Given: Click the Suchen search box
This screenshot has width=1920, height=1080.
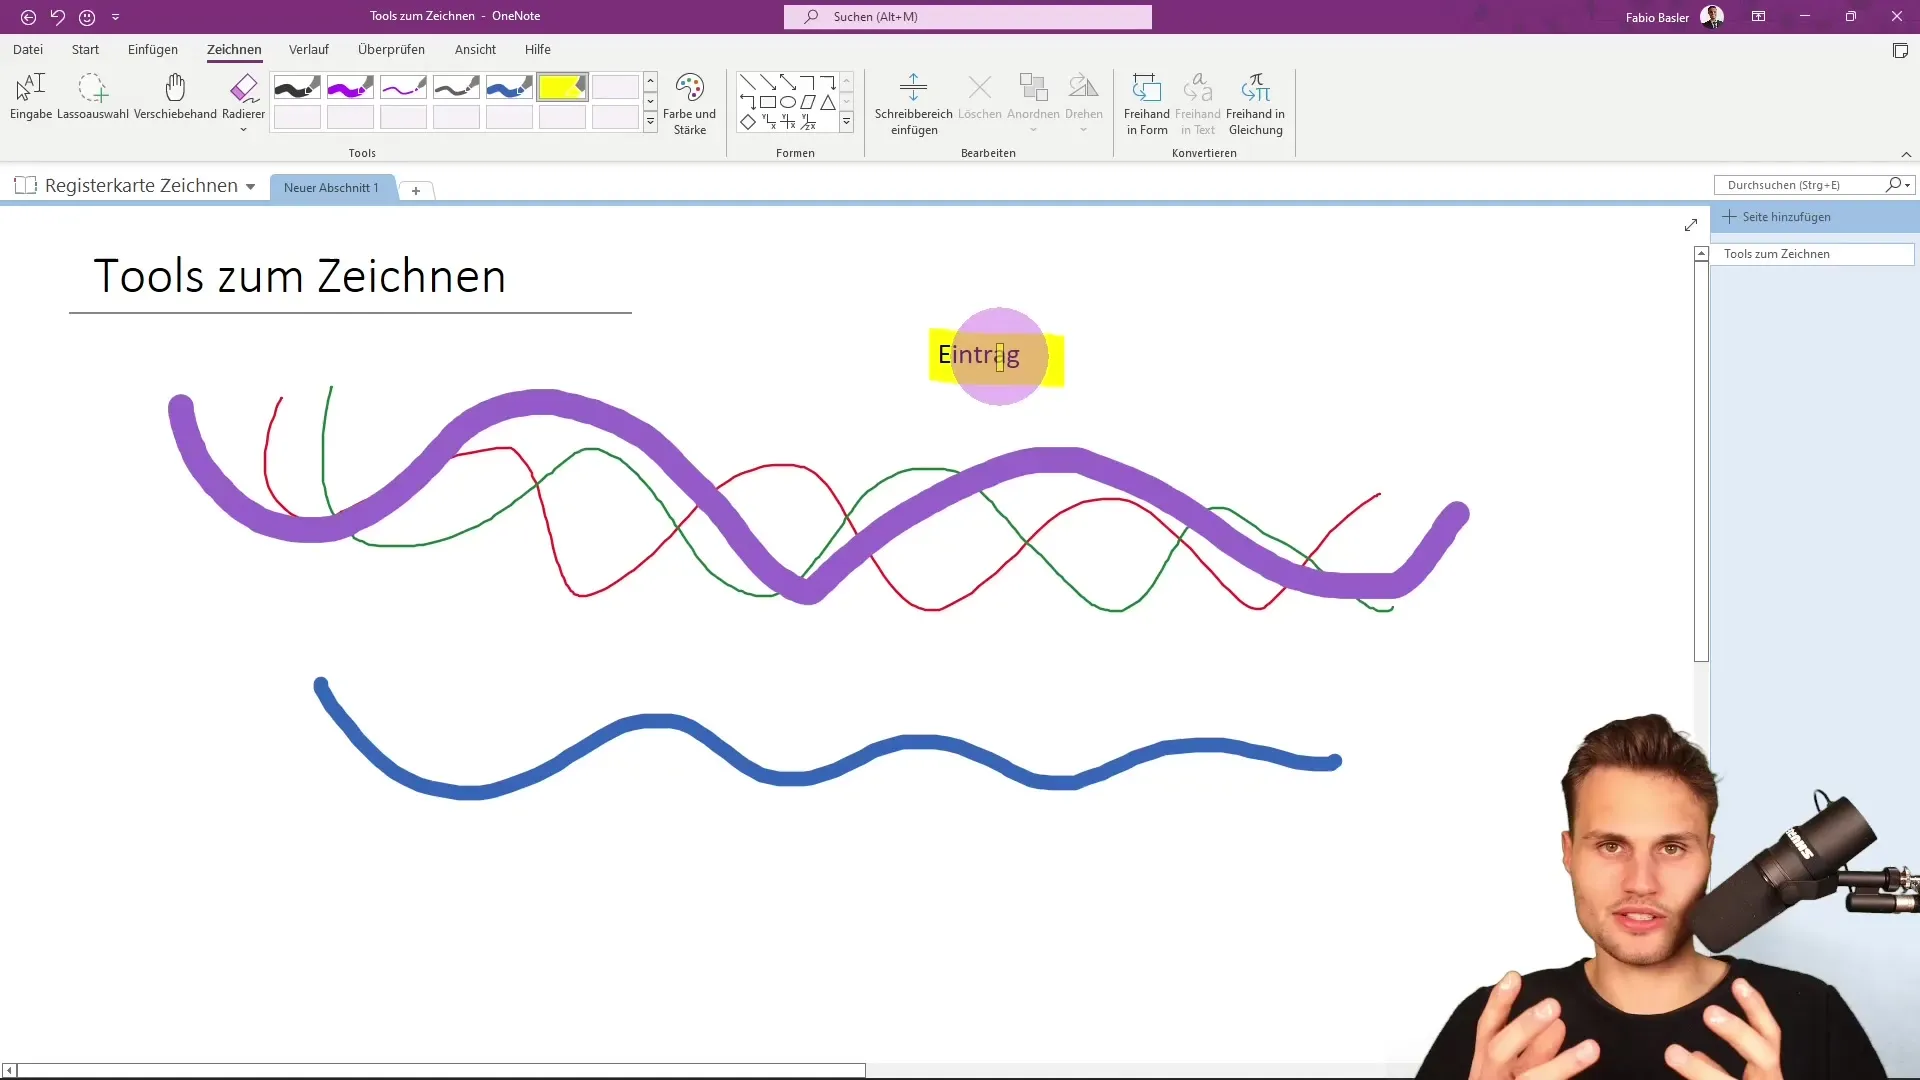Looking at the screenshot, I should point(967,17).
